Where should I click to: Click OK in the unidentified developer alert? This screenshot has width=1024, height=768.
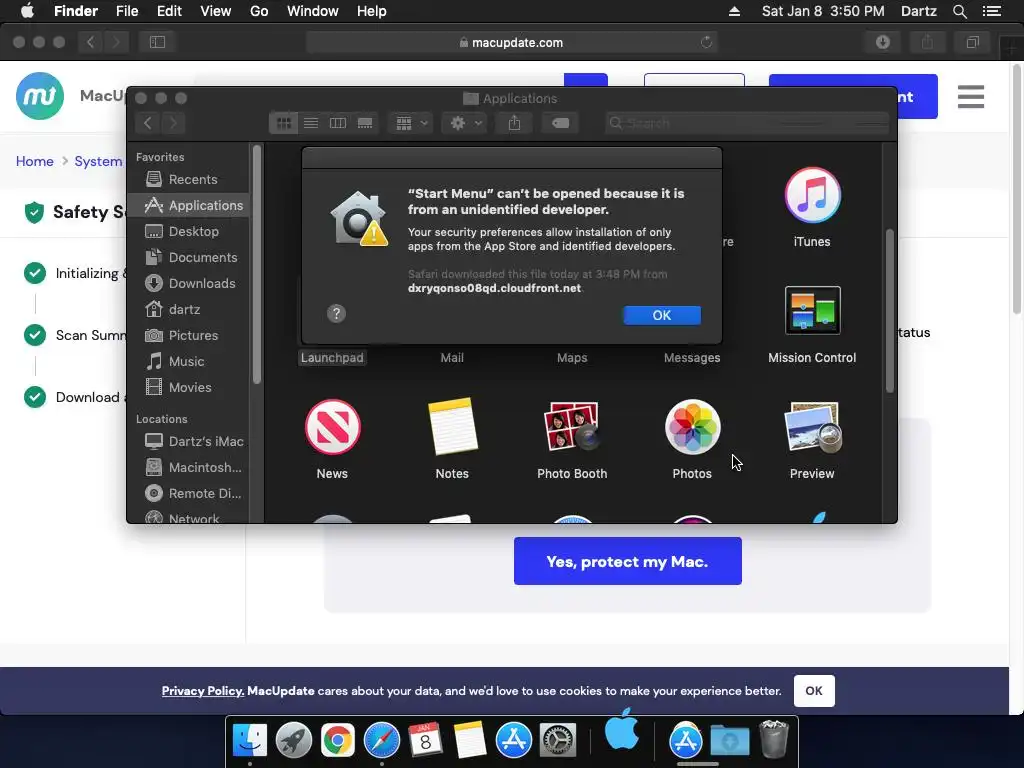[662, 315]
